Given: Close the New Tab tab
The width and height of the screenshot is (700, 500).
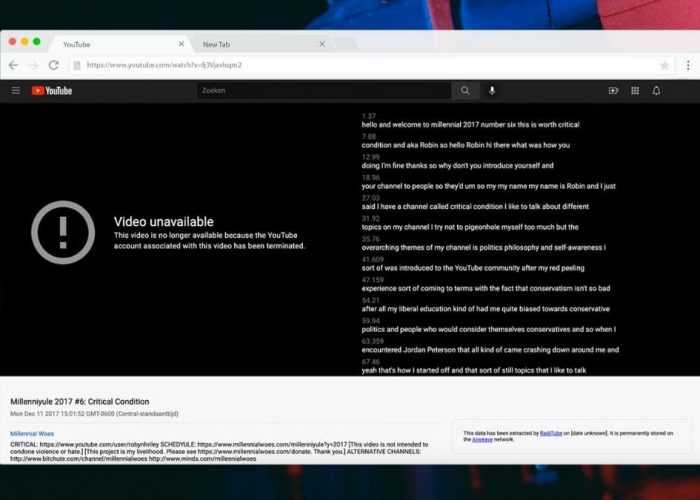Looking at the screenshot, I should point(322,44).
